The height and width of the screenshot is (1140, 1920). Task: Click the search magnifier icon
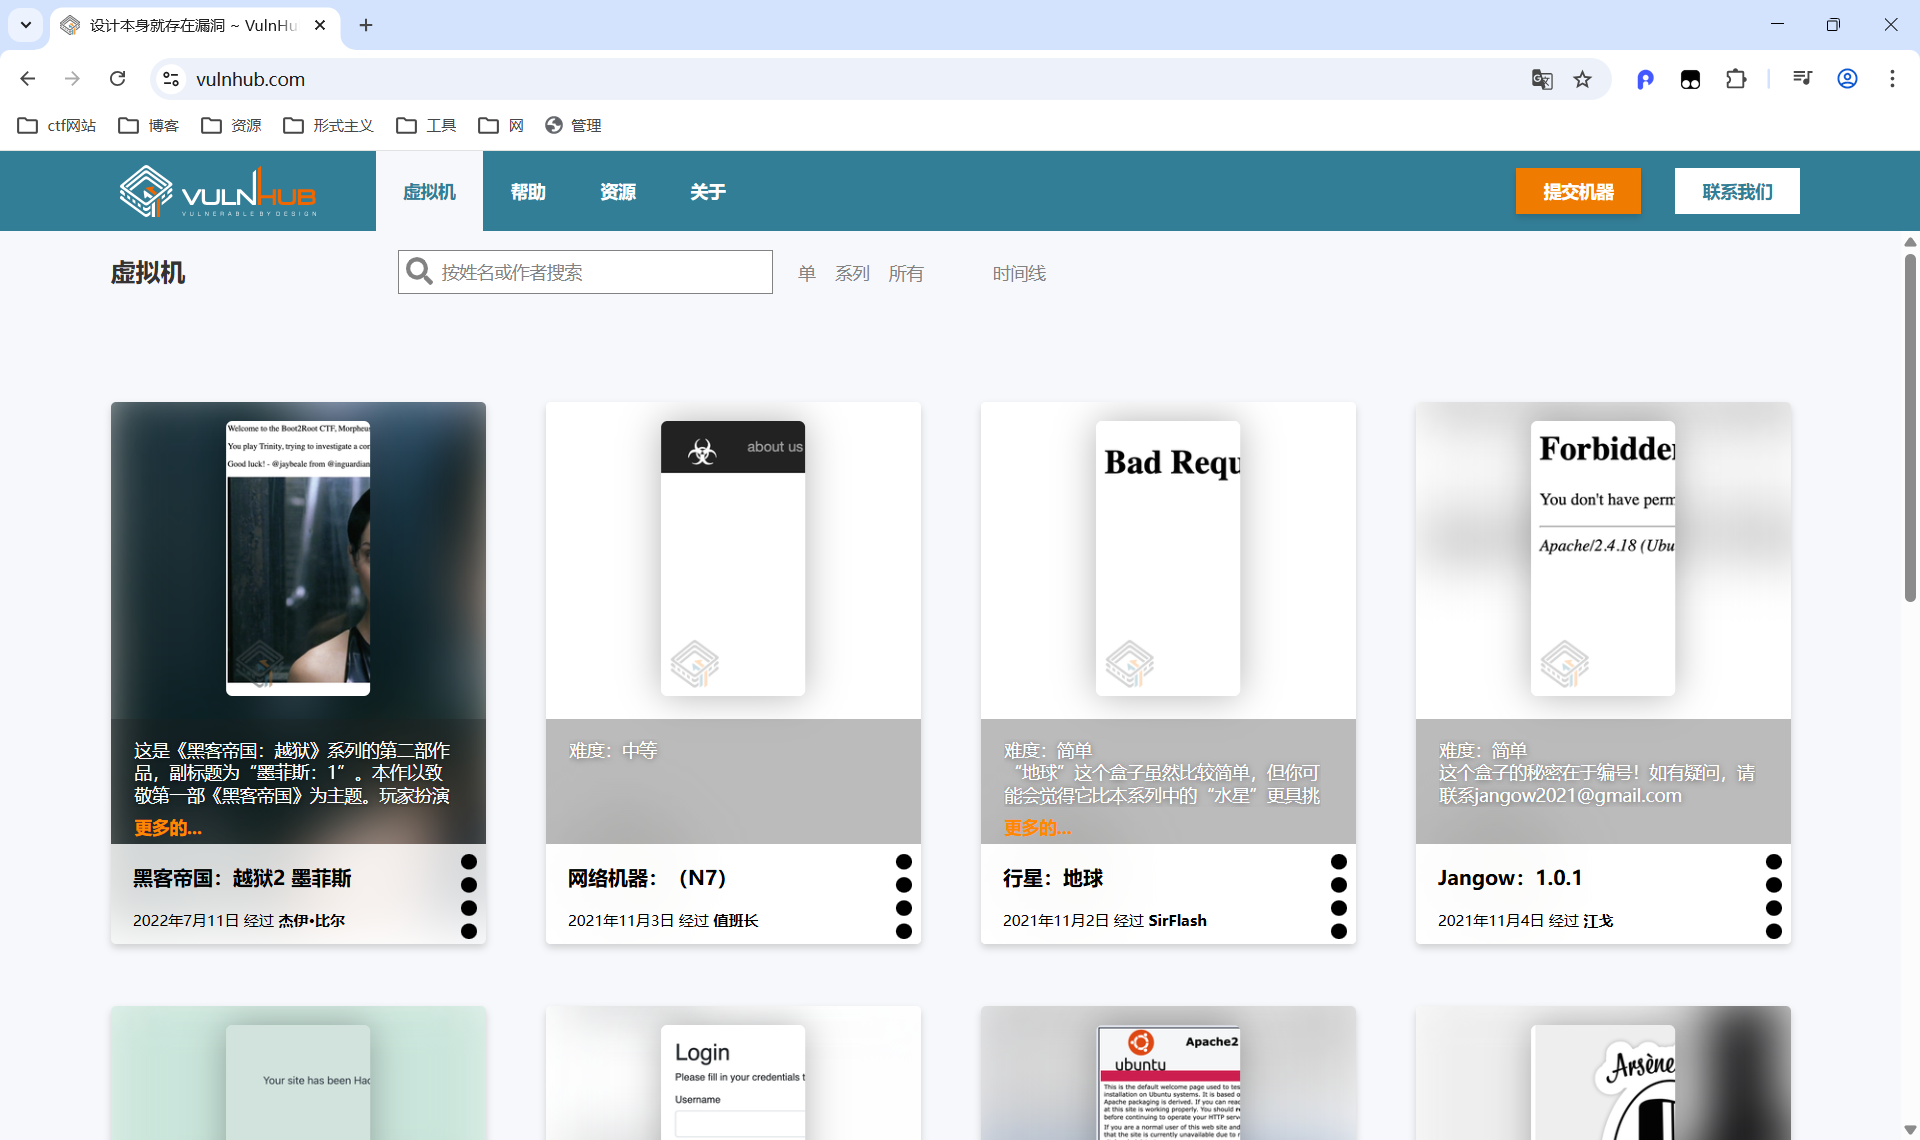(x=419, y=272)
